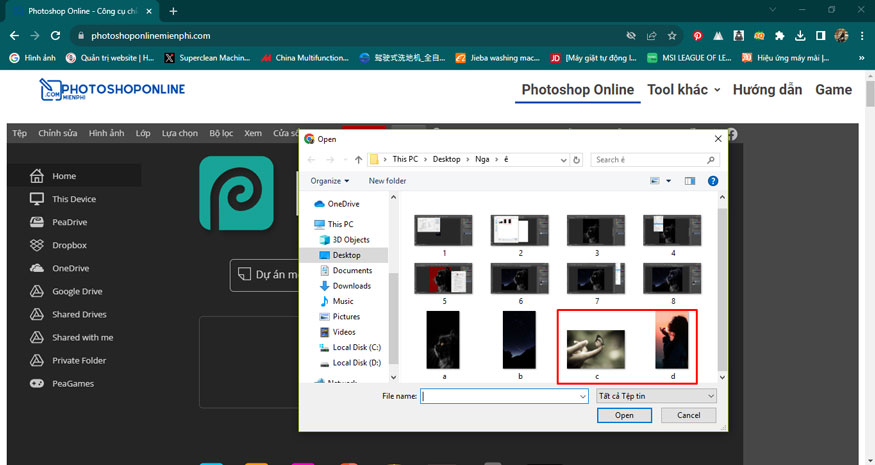Open a new browser tab
Image resolution: width=875 pixels, height=465 pixels.
click(x=173, y=11)
